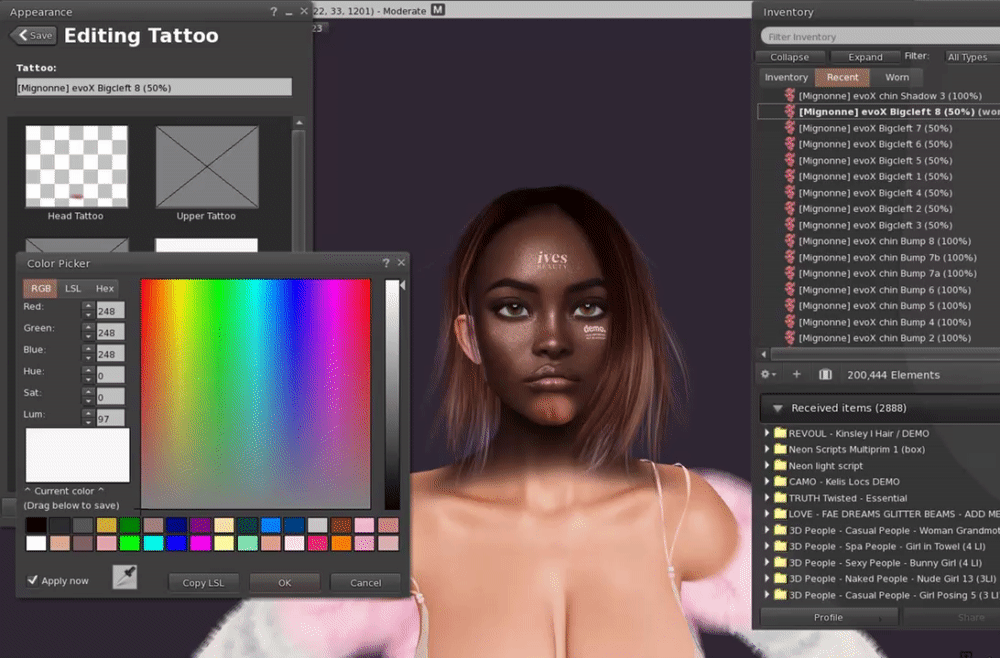Select the orange palette swatch

(x=341, y=543)
